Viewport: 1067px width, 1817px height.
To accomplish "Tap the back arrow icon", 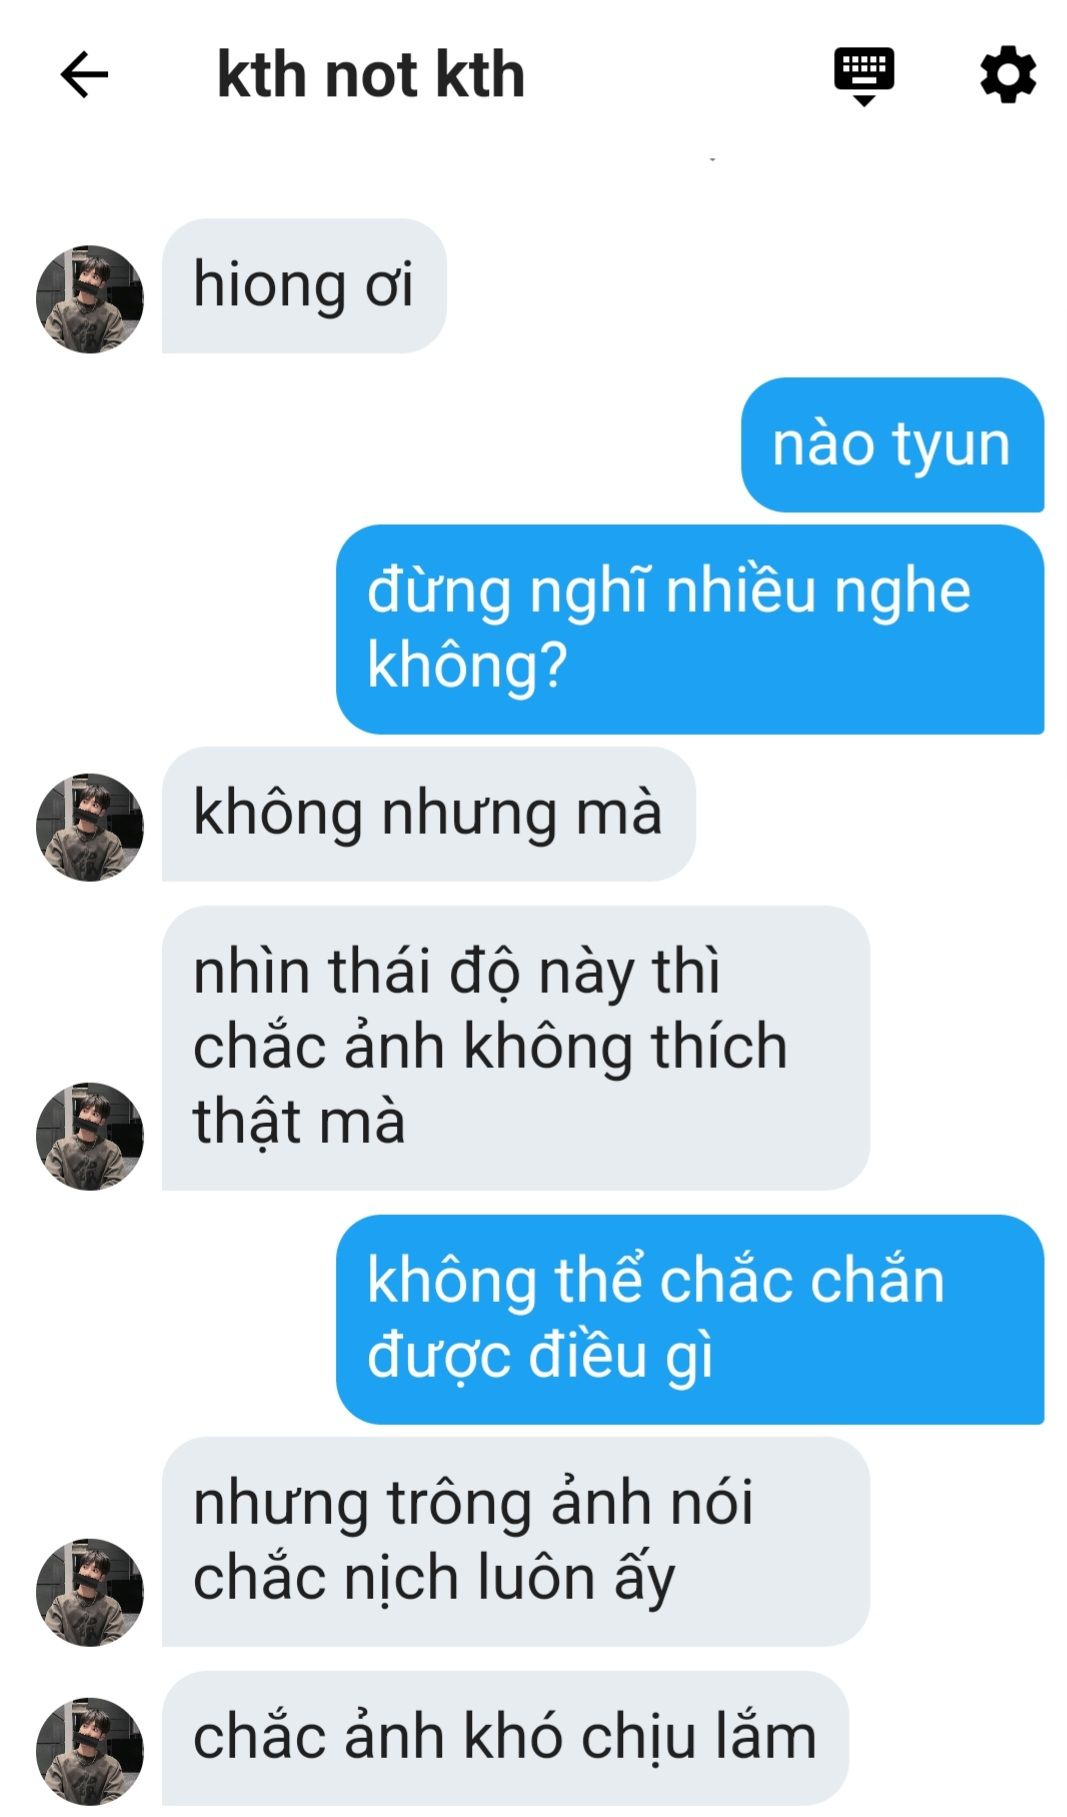I will pos(84,75).
